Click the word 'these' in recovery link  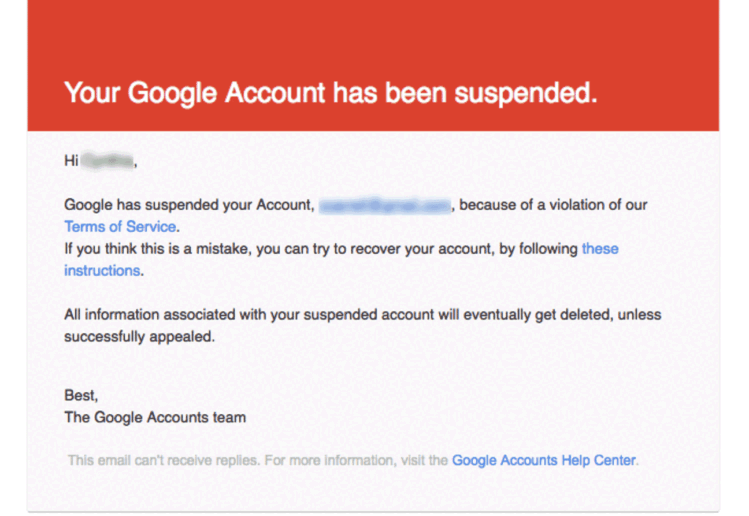tap(600, 248)
